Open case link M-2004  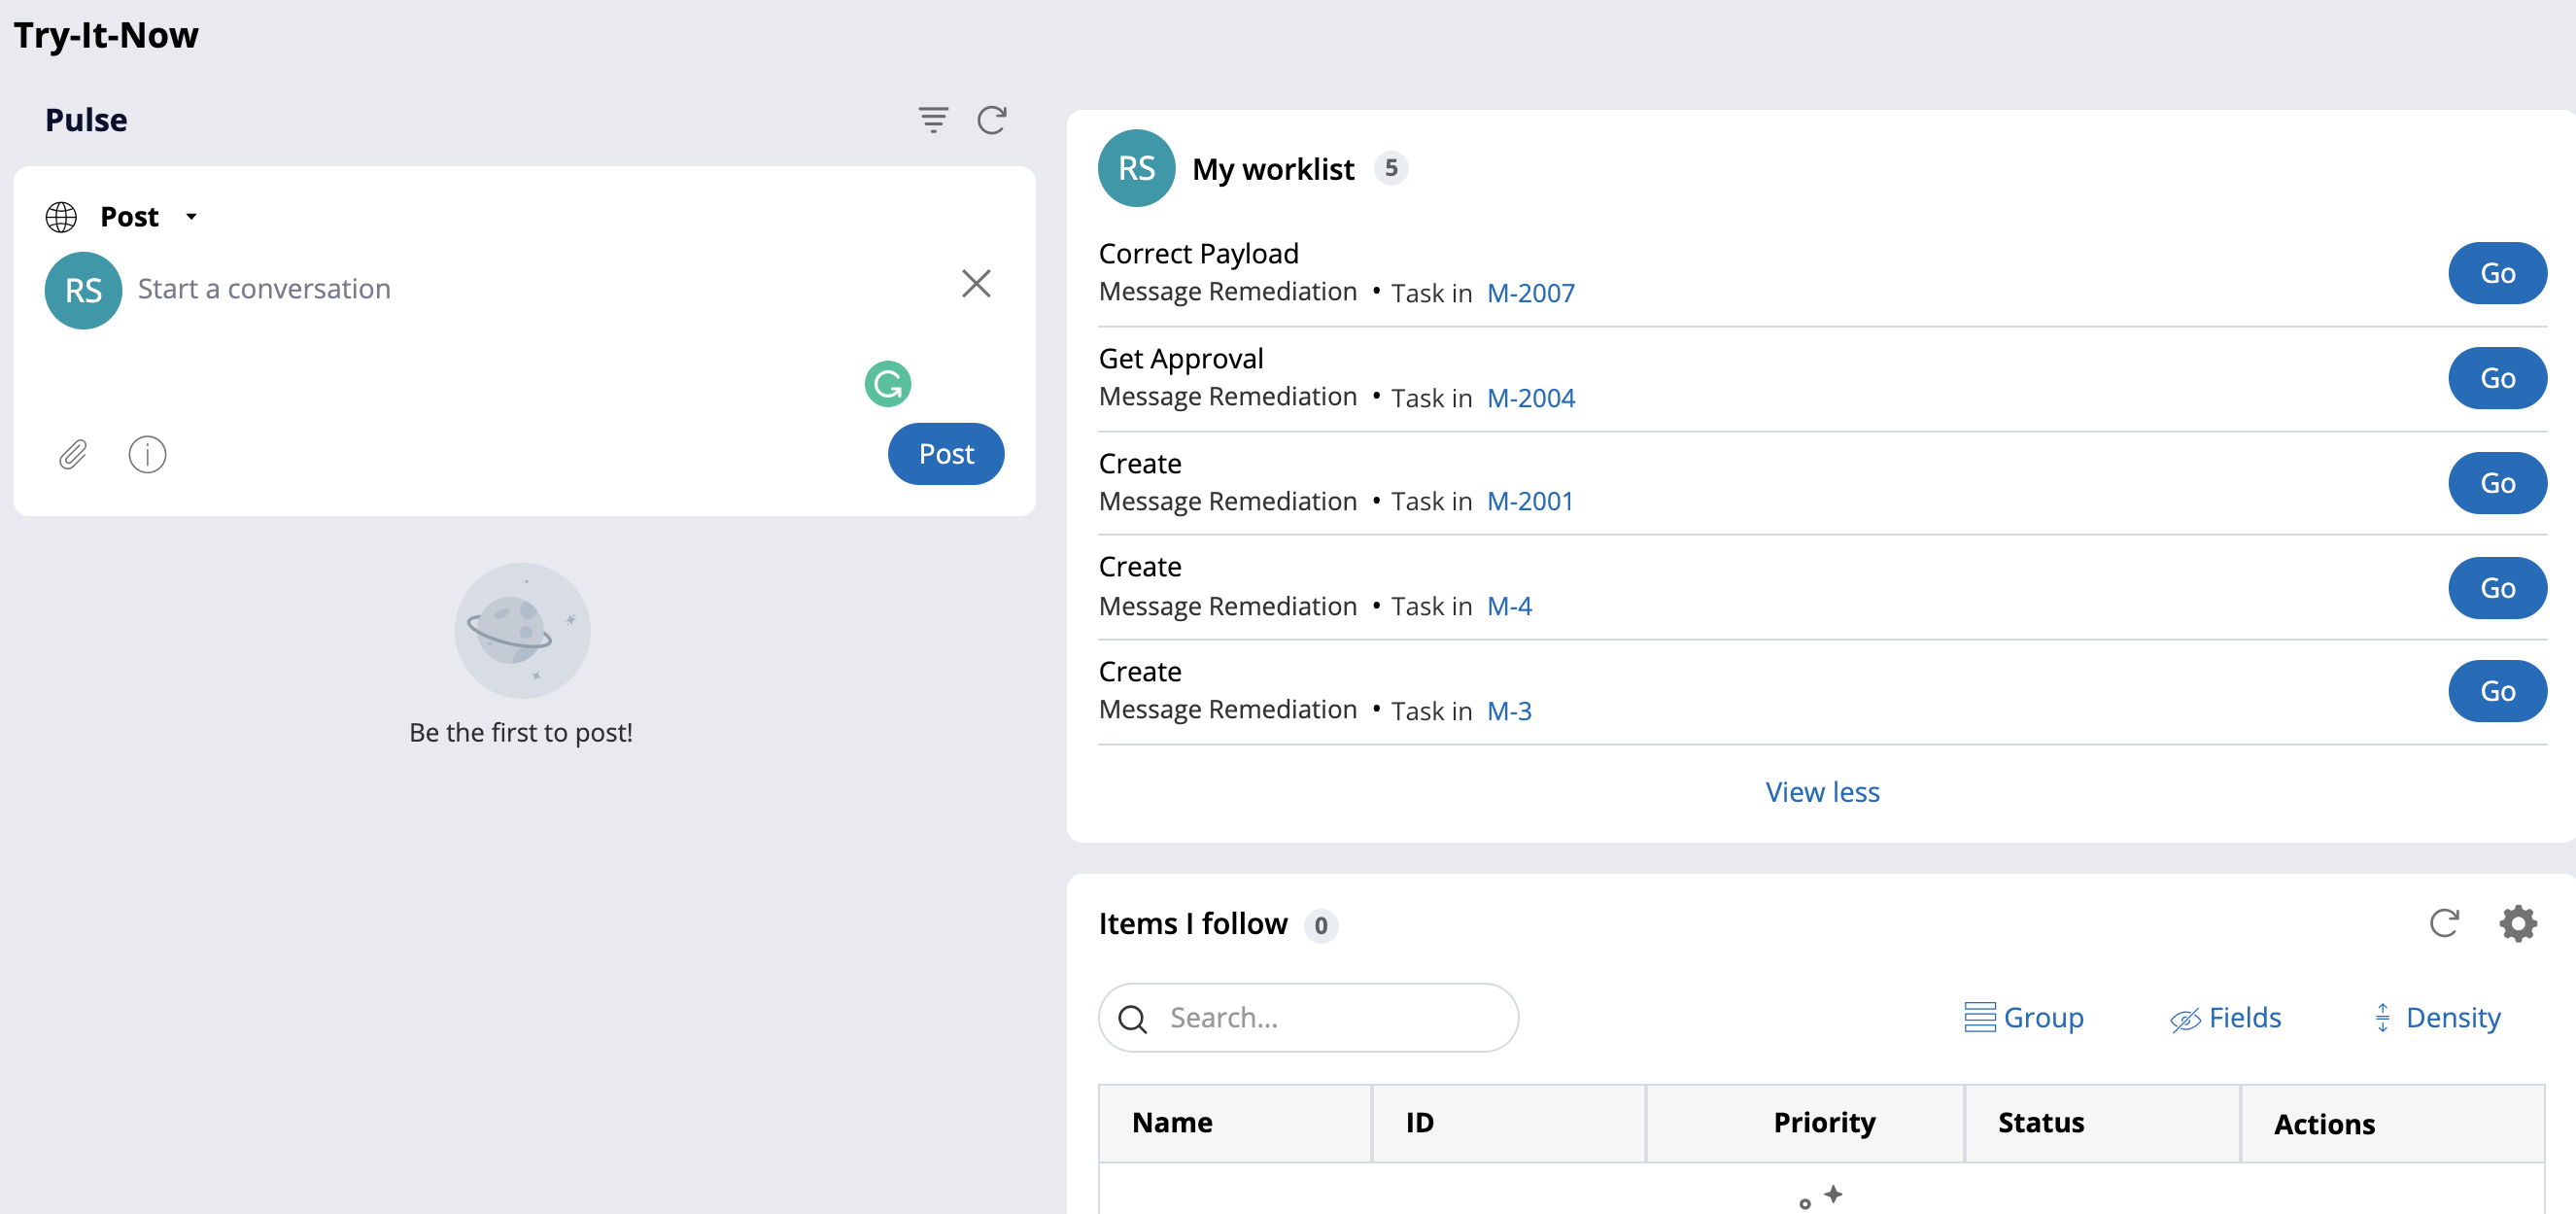[1530, 398]
